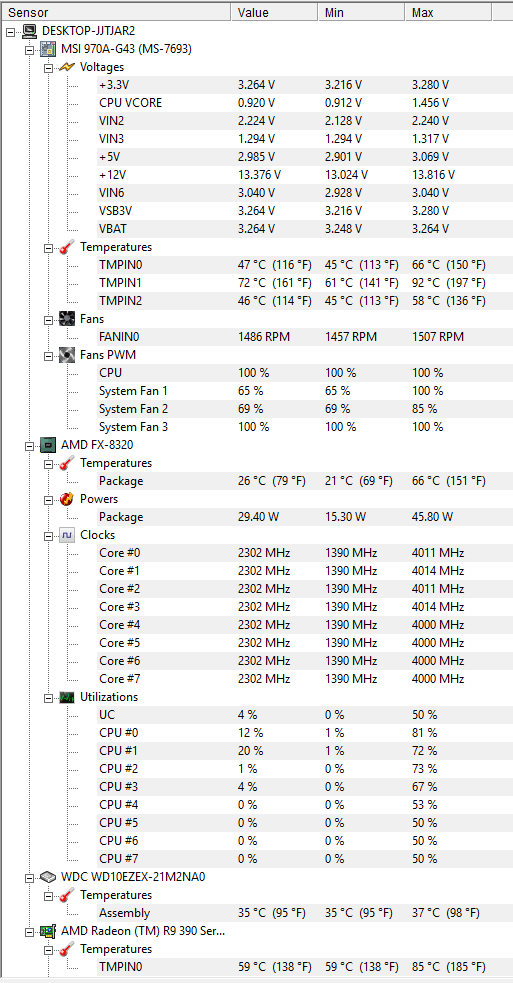Collapse the Voltages tree section
This screenshot has height=983, width=513.
pyautogui.click(x=48, y=68)
